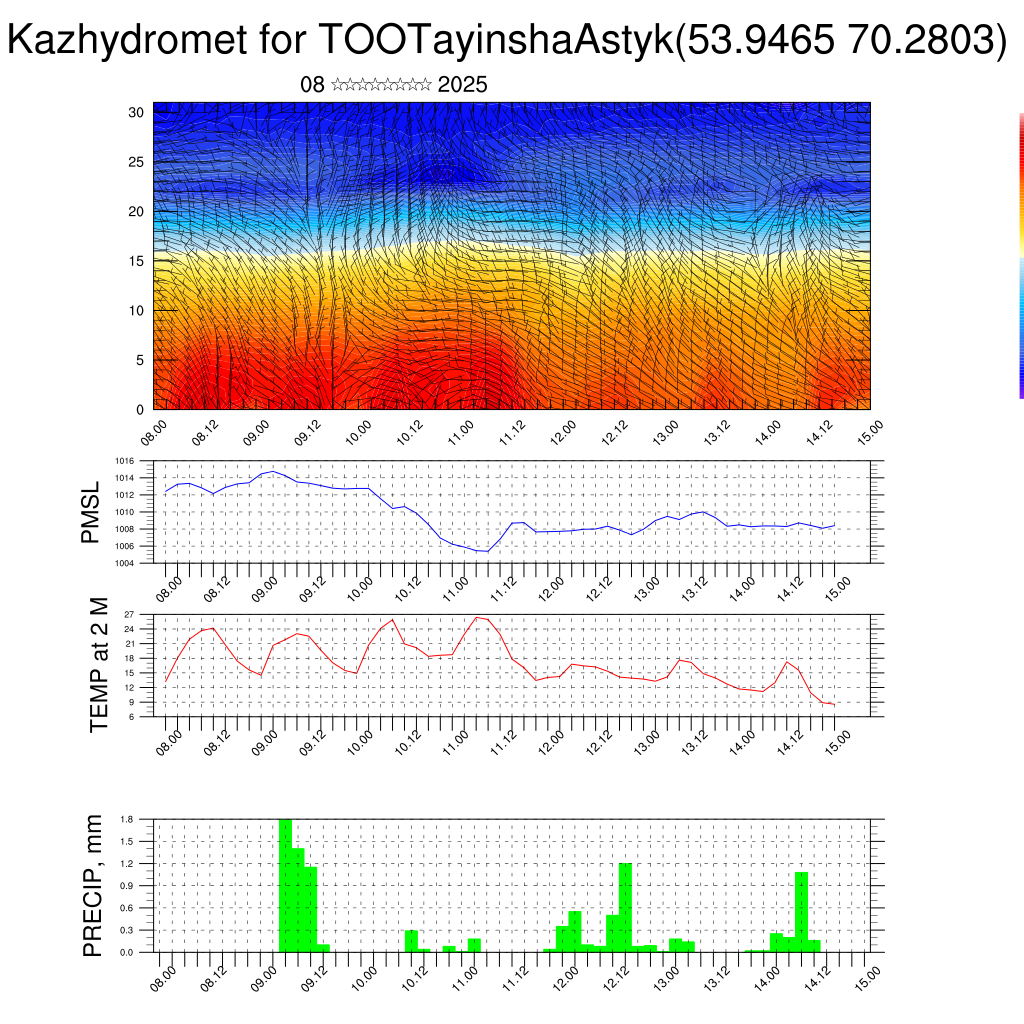Image resolution: width=1024 pixels, height=1024 pixels.
Task: Click the "20" tick on the top cross-section chart
Action: coord(136,212)
